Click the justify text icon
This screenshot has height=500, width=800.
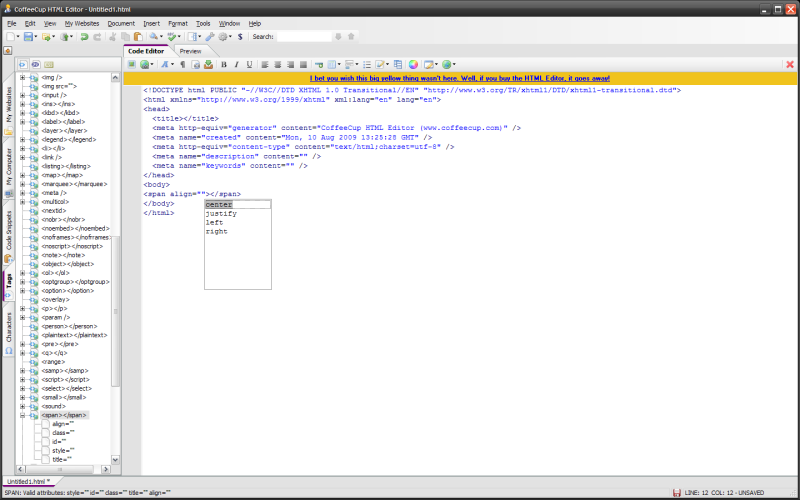click(303, 64)
